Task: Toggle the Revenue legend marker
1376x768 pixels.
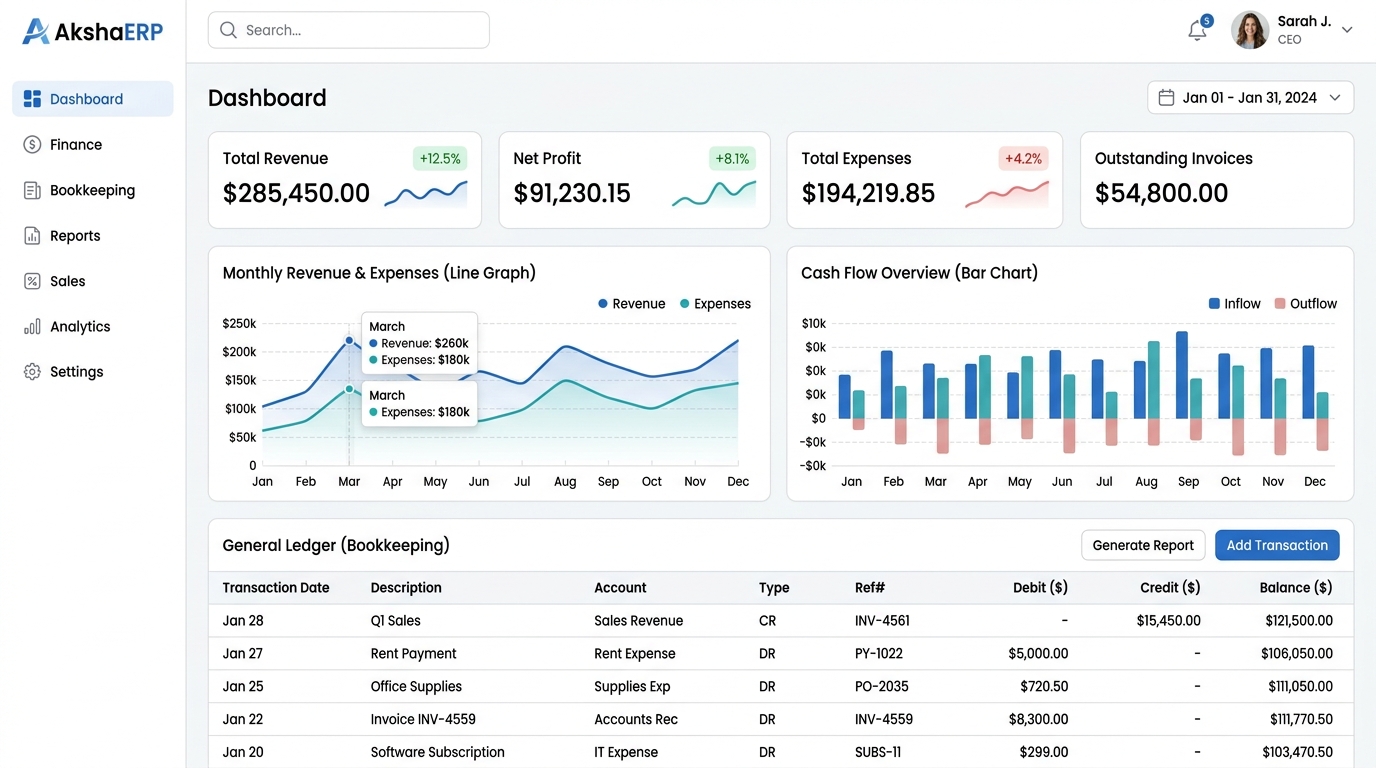Action: (x=603, y=304)
